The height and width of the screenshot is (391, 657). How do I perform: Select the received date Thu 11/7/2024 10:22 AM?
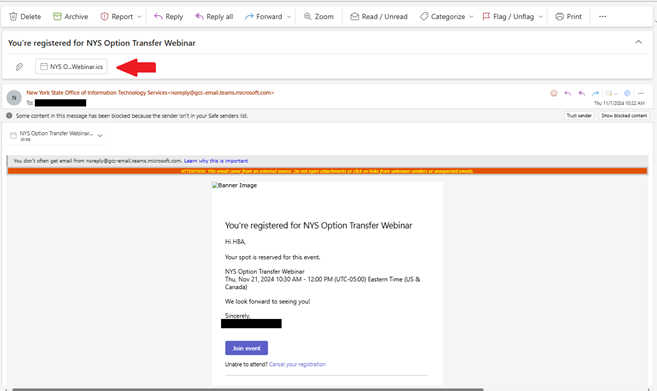tap(619, 103)
